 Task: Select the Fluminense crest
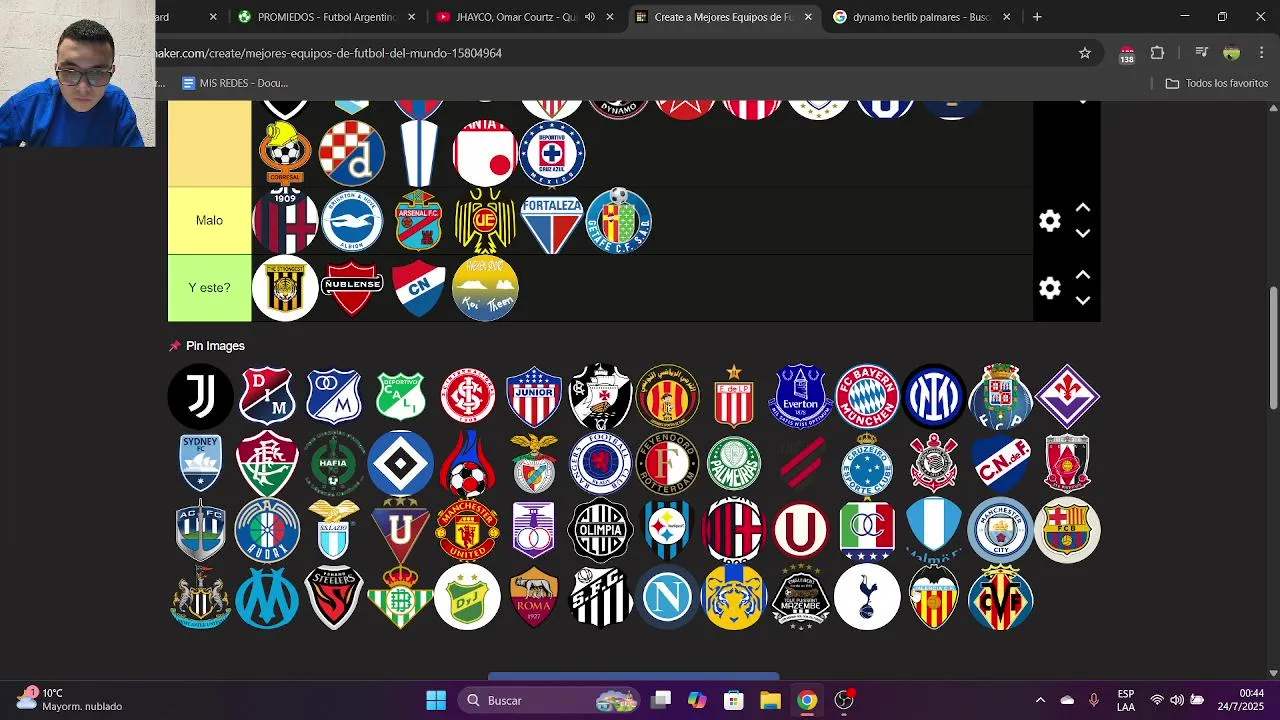[267, 463]
